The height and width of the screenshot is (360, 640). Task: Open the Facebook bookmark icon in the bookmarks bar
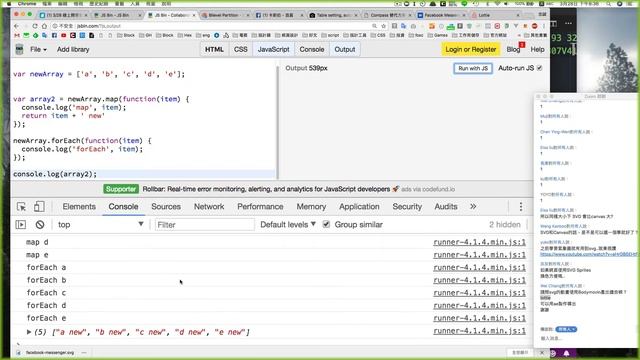(x=54, y=36)
